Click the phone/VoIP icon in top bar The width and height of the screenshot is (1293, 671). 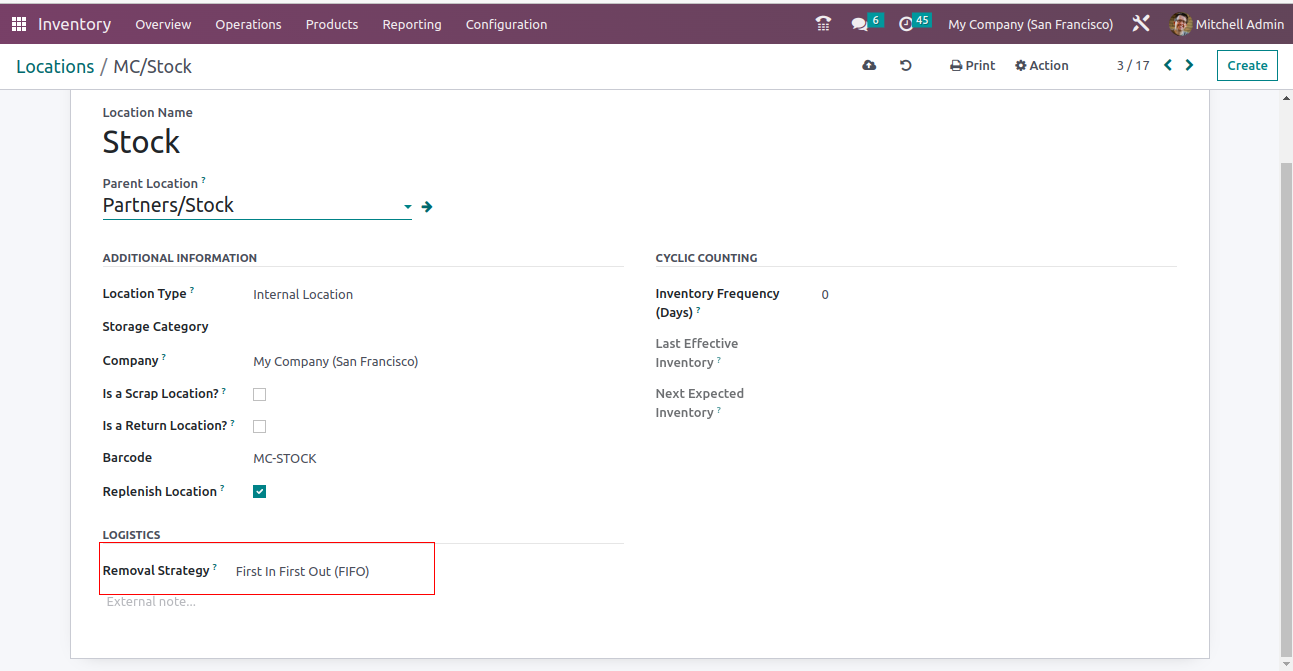point(823,24)
